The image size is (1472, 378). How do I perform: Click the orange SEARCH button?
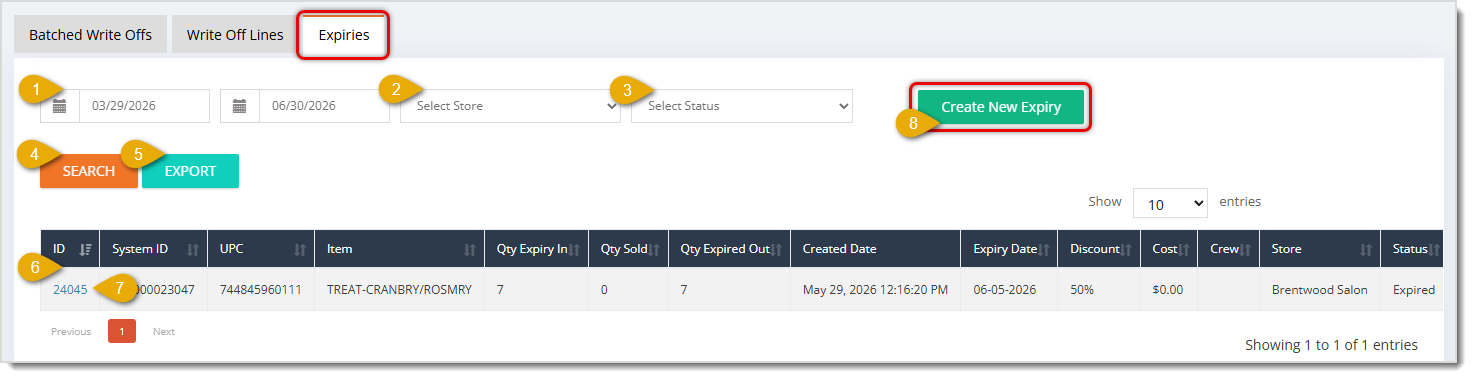89,171
